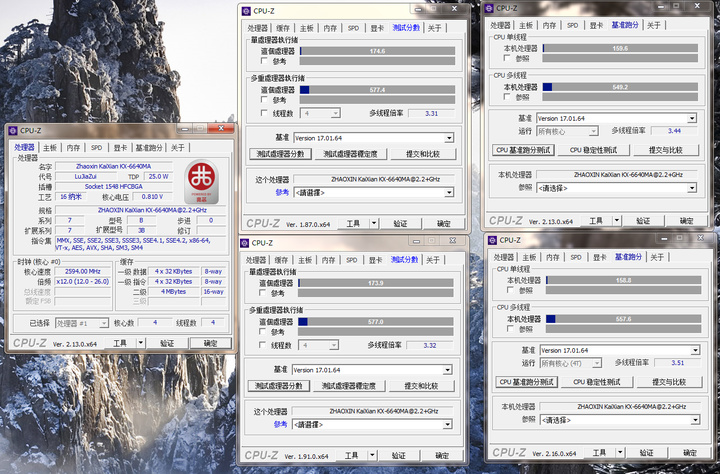Image resolution: width=720 pixels, height=474 pixels.
Task: Switch to 基准跑分 tab in 2.13.0 processor-tab window
Action: click(x=149, y=147)
